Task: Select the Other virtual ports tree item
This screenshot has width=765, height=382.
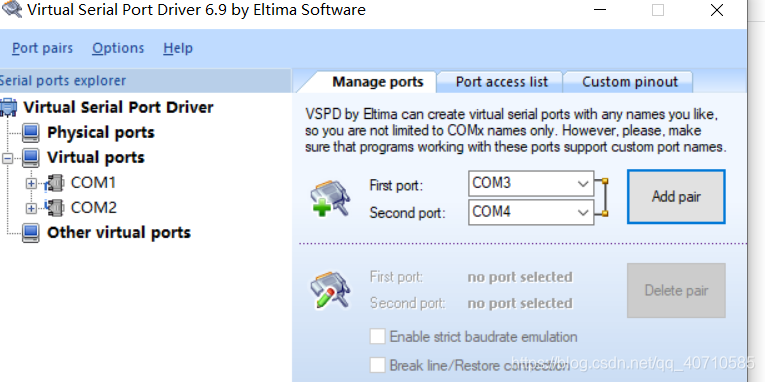Action: [119, 232]
